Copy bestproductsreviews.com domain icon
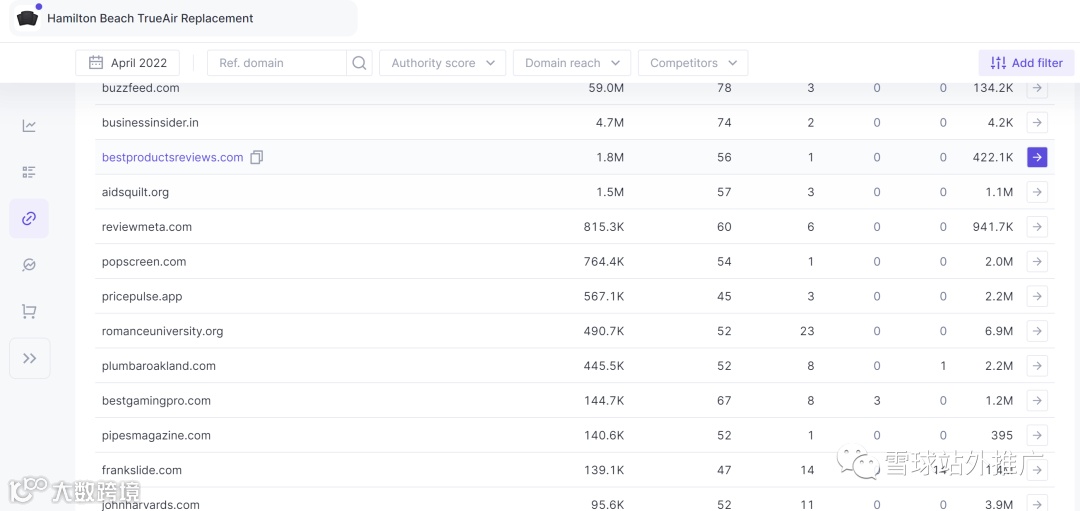Screen dimensions: 1080x511 click(256, 157)
